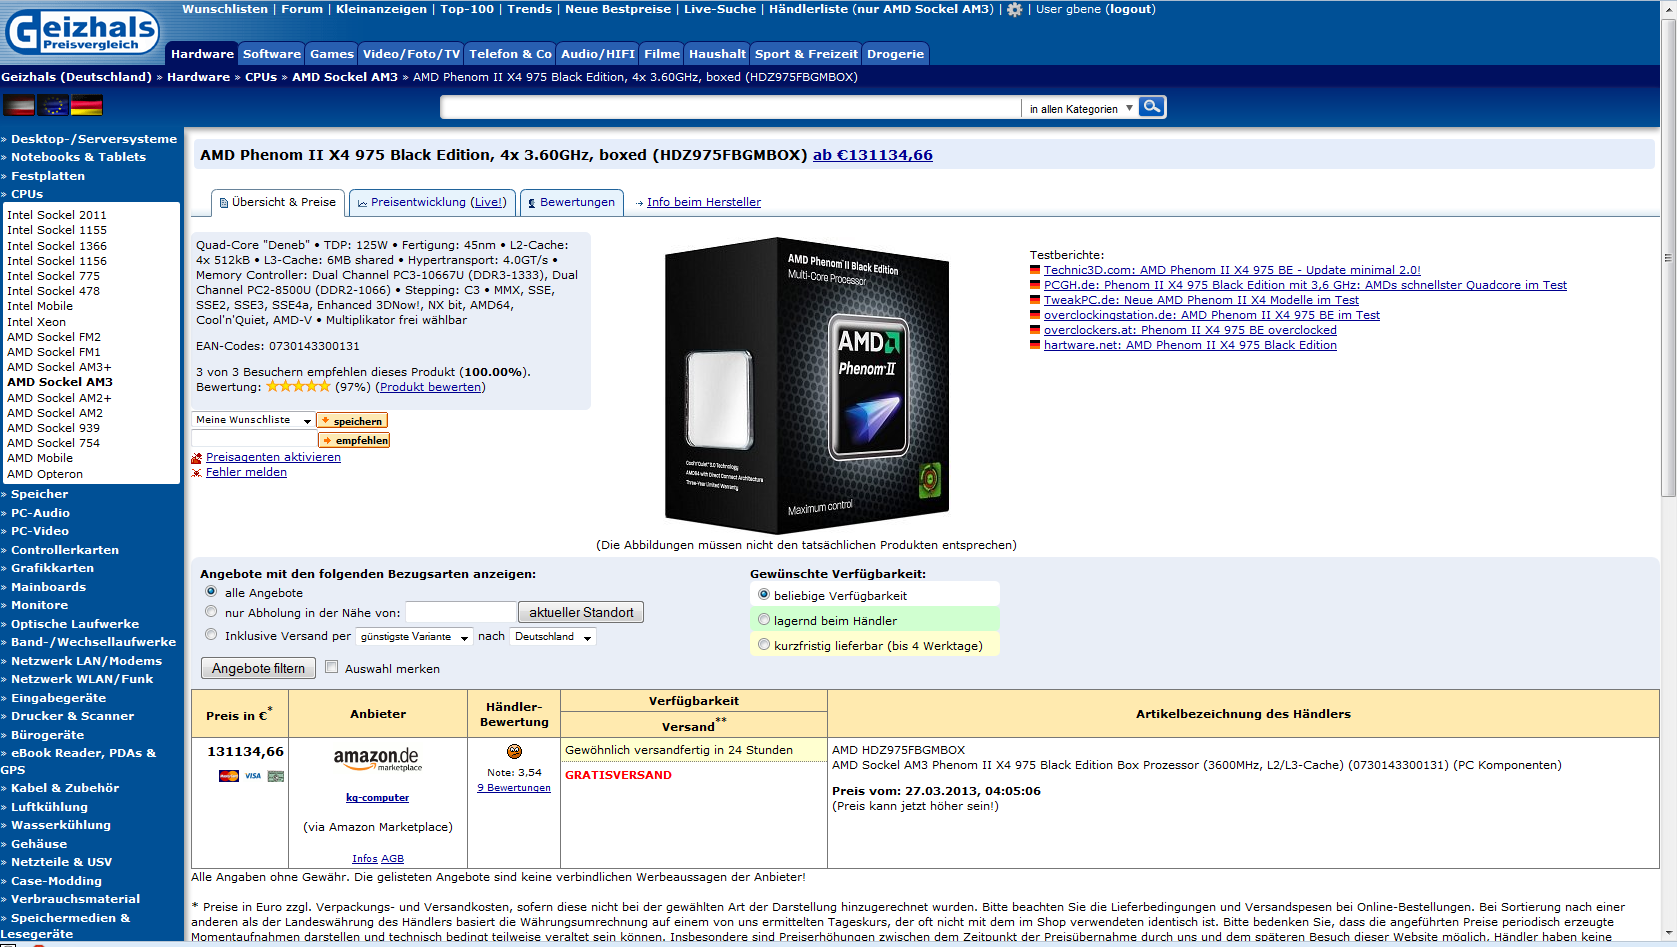Click the amazon.de marketplace logo
The width and height of the screenshot is (1677, 947).
377,759
